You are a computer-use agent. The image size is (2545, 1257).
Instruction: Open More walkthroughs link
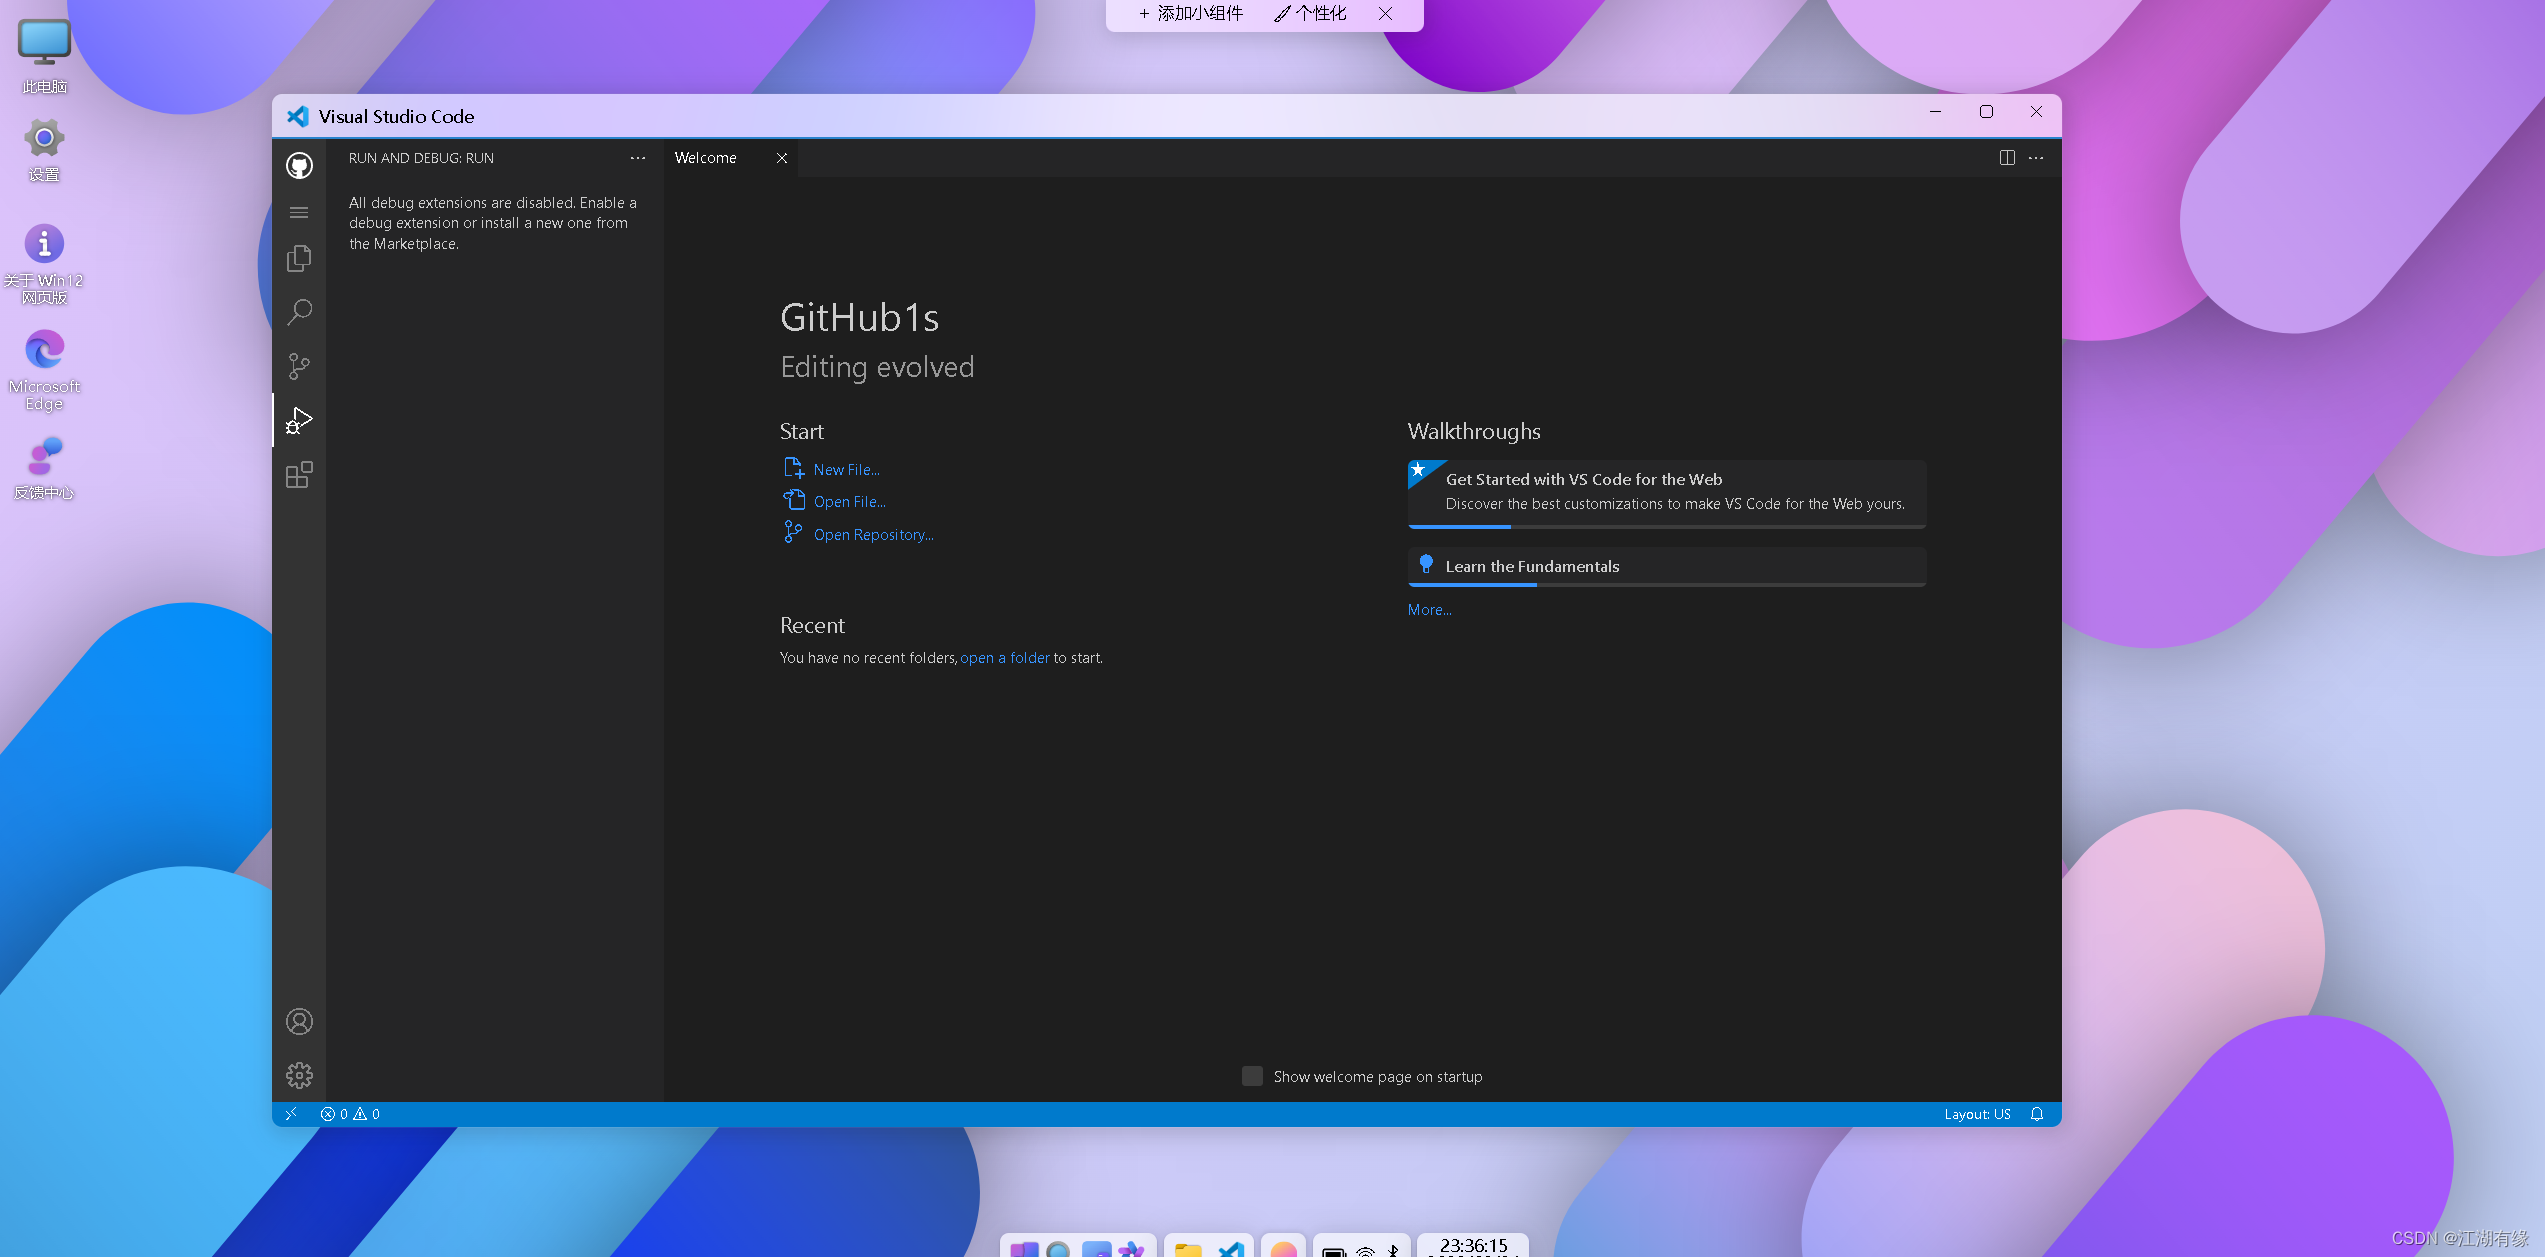pyautogui.click(x=1430, y=610)
